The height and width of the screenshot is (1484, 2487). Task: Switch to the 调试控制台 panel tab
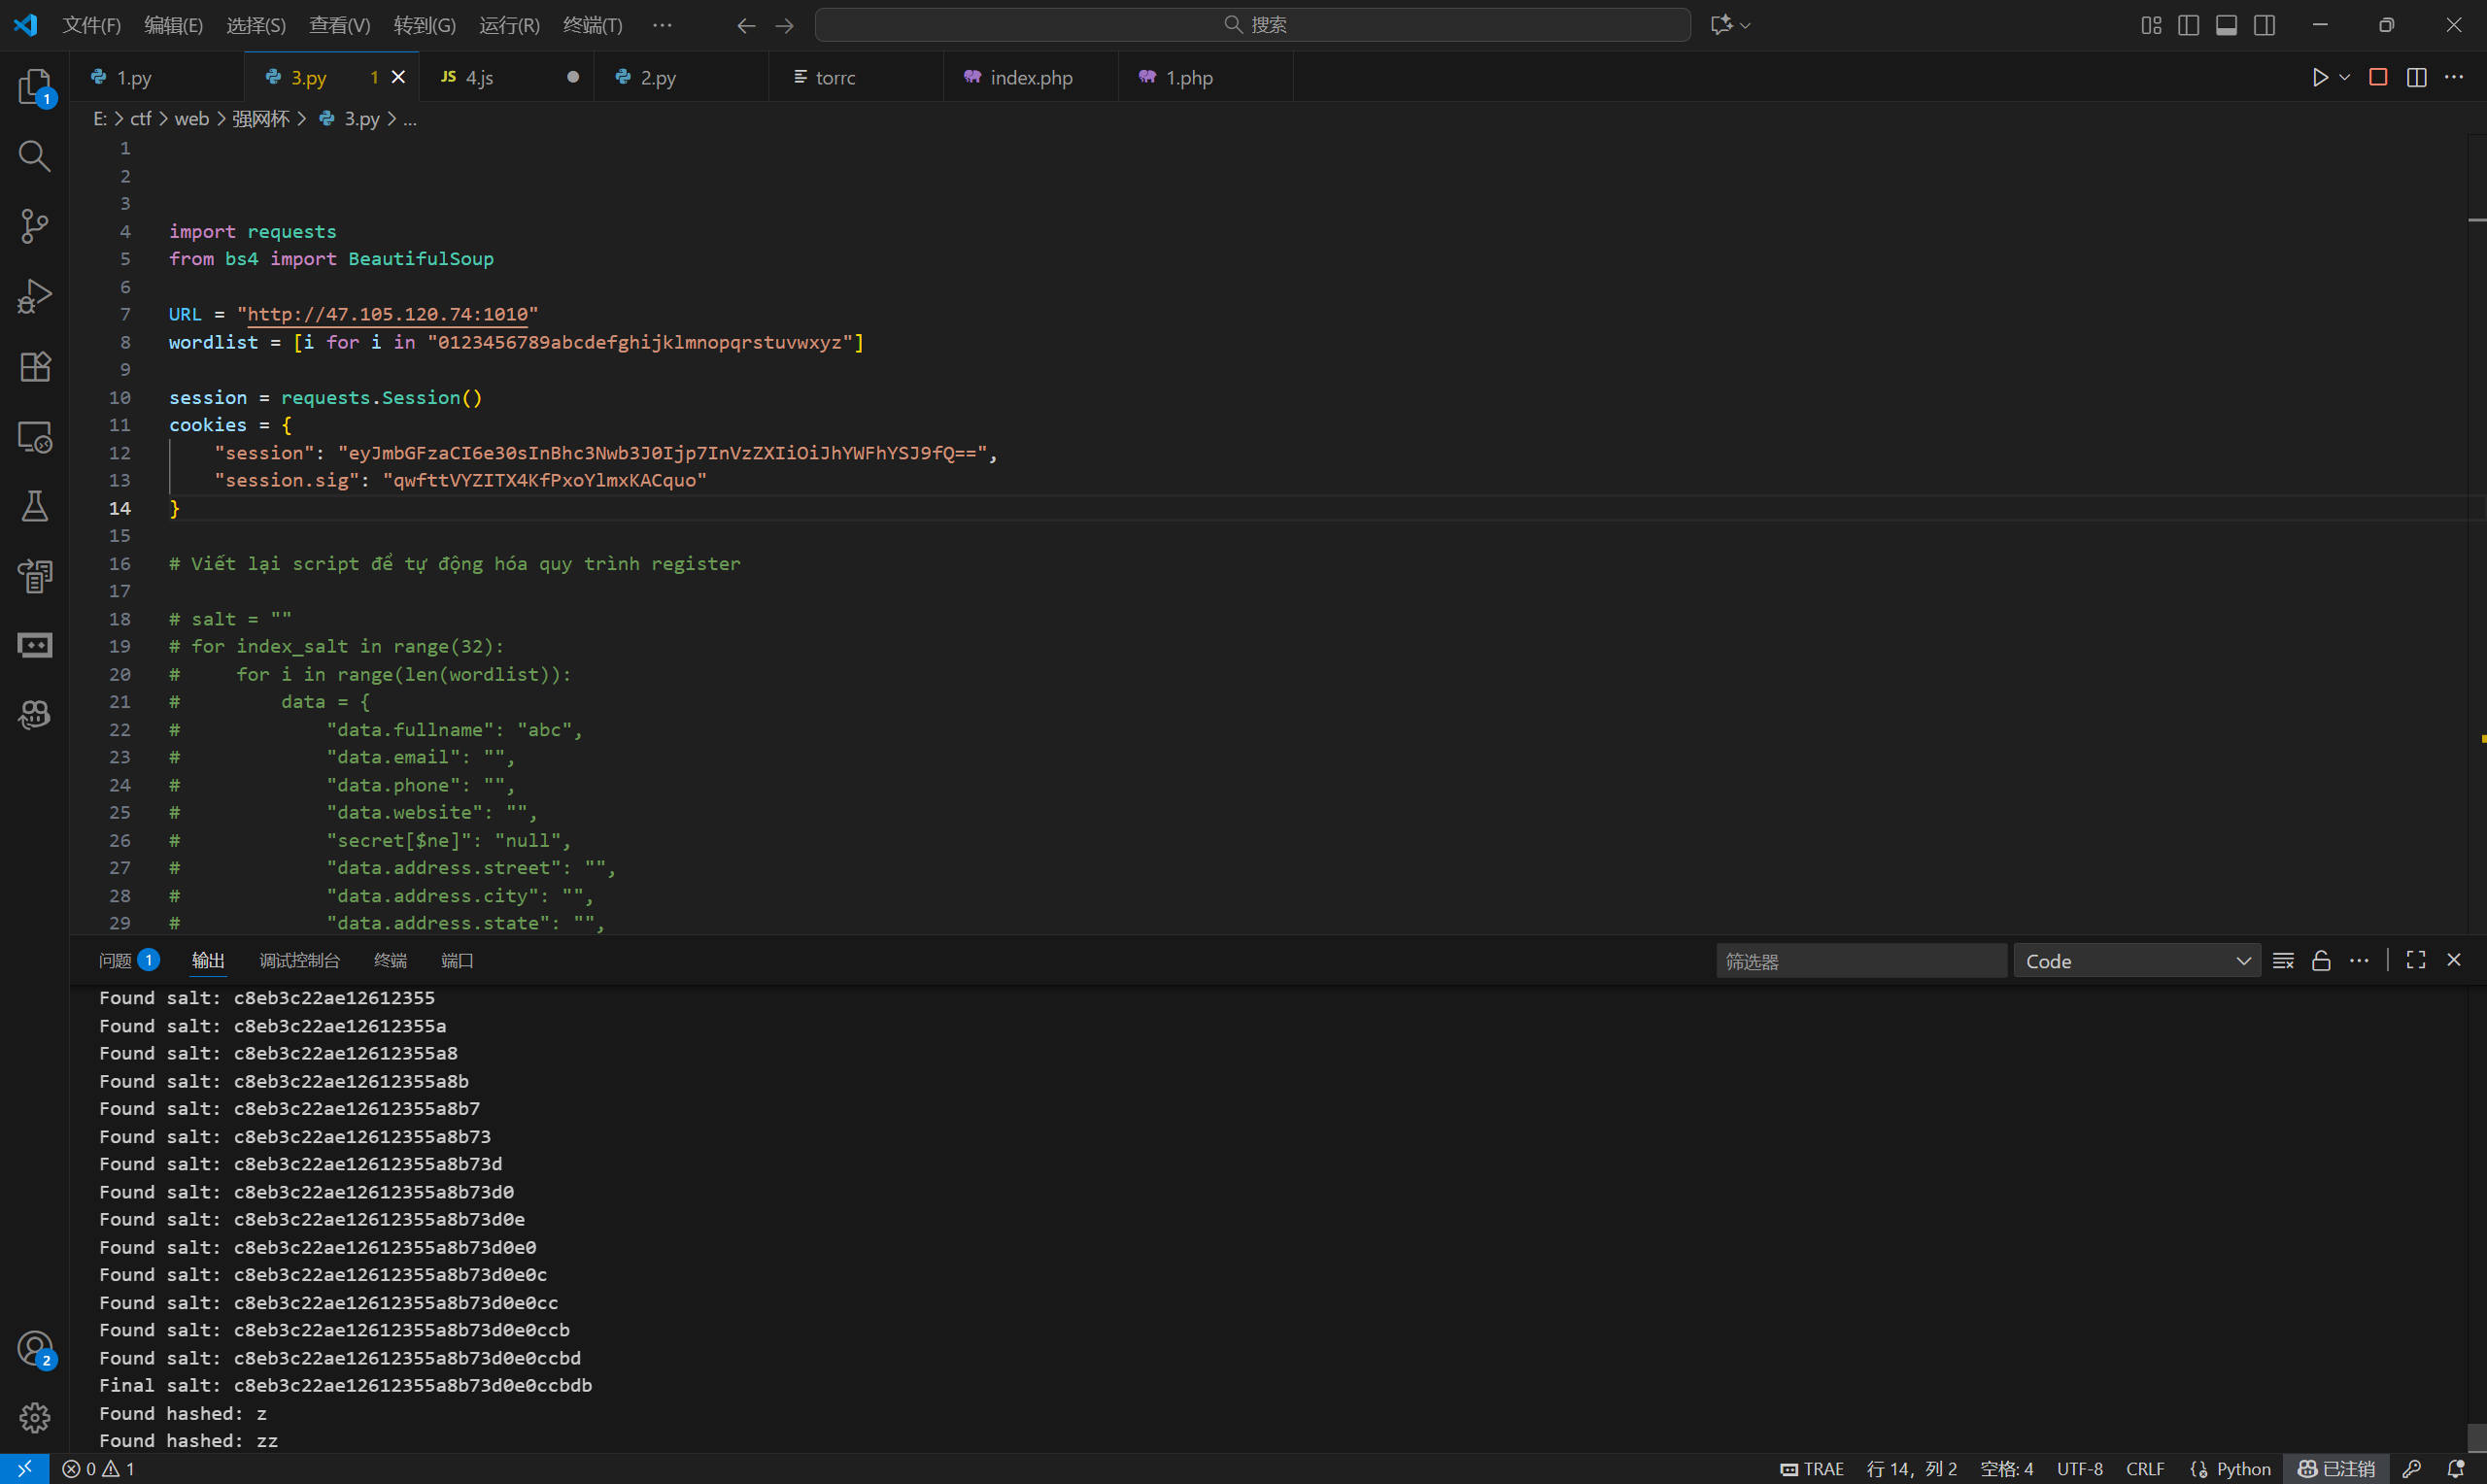point(299,961)
